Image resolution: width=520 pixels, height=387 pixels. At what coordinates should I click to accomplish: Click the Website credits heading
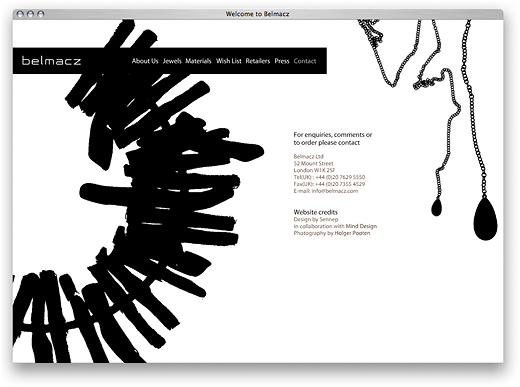click(316, 212)
